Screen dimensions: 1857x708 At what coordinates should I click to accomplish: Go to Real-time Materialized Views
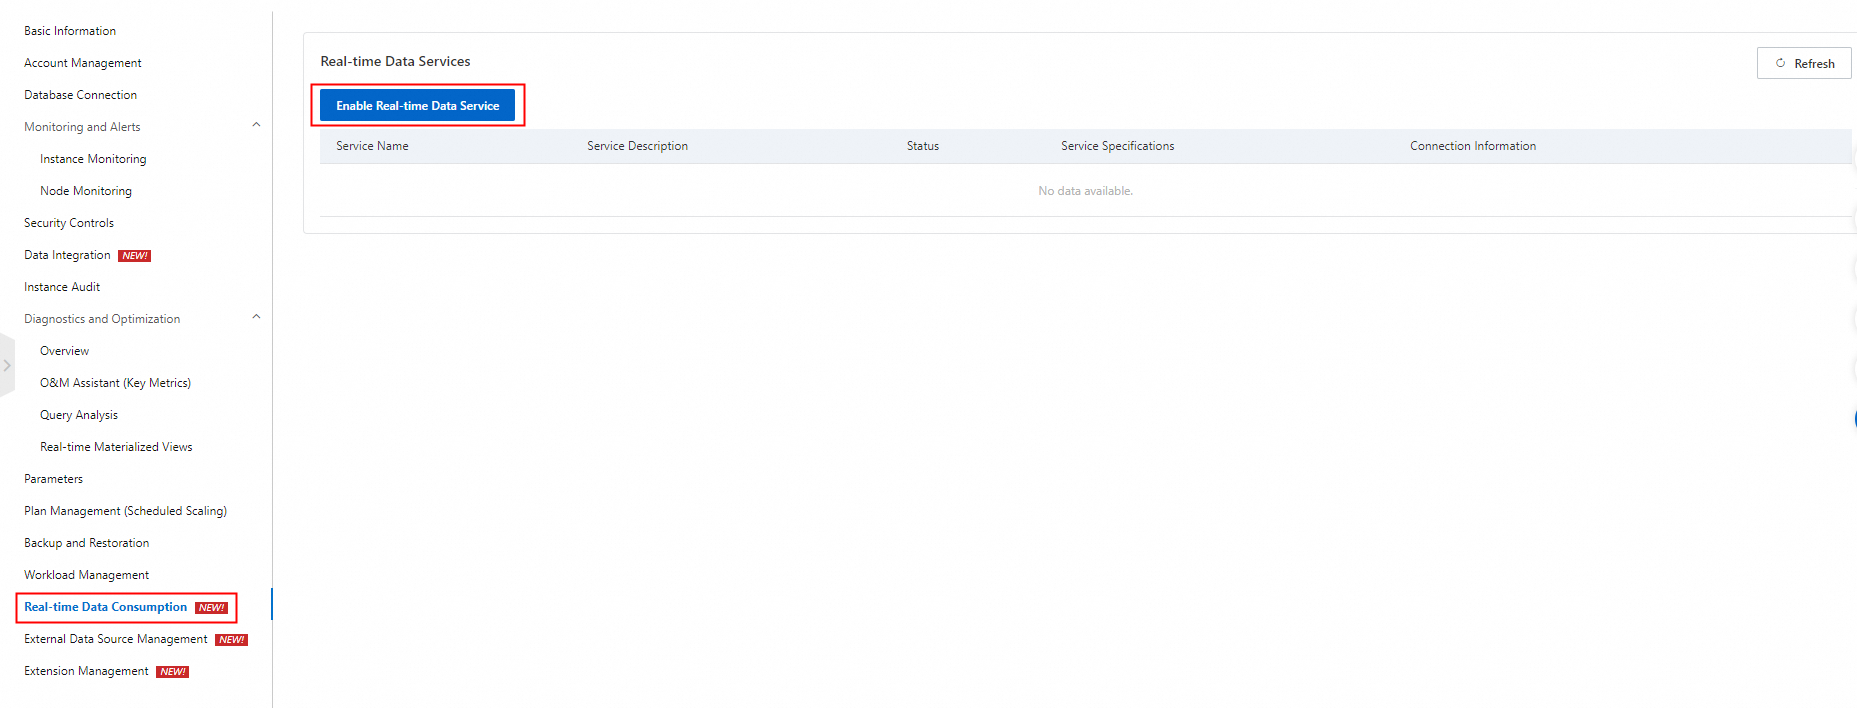[116, 447]
